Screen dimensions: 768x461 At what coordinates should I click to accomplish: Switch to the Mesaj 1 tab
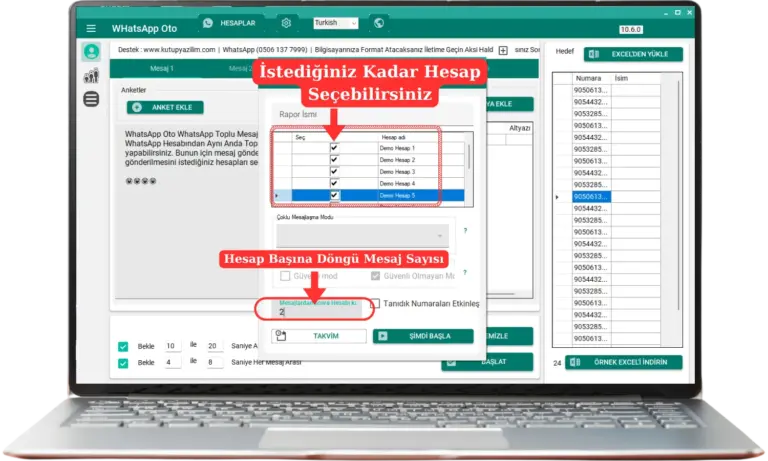pyautogui.click(x=162, y=69)
